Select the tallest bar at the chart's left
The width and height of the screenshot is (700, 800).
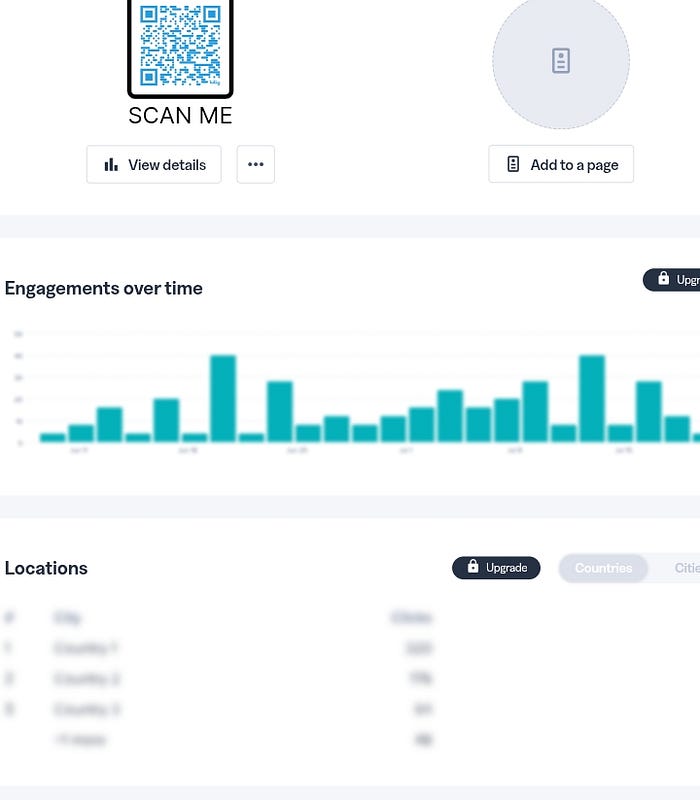tap(223, 398)
